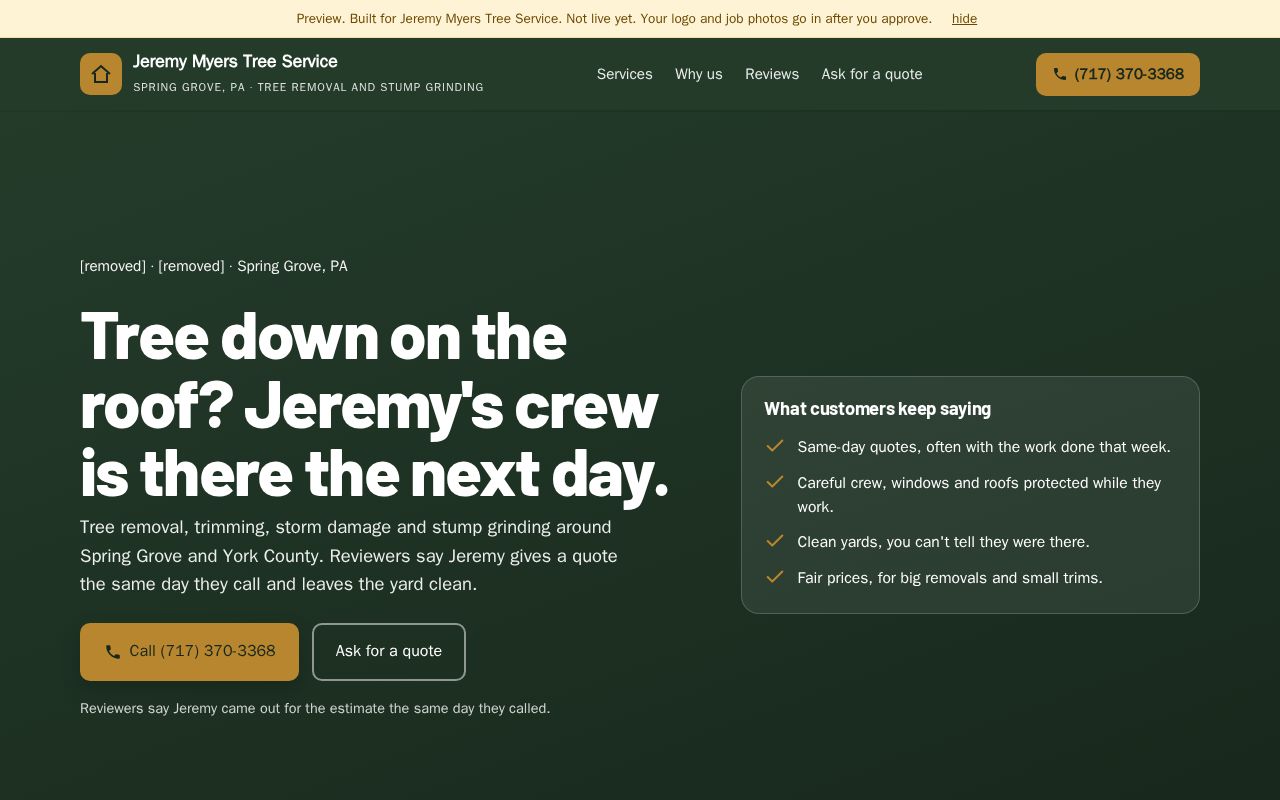This screenshot has width=1280, height=800.
Task: Click the "Reviewers say Jeremy came out" note
Action: coord(315,708)
